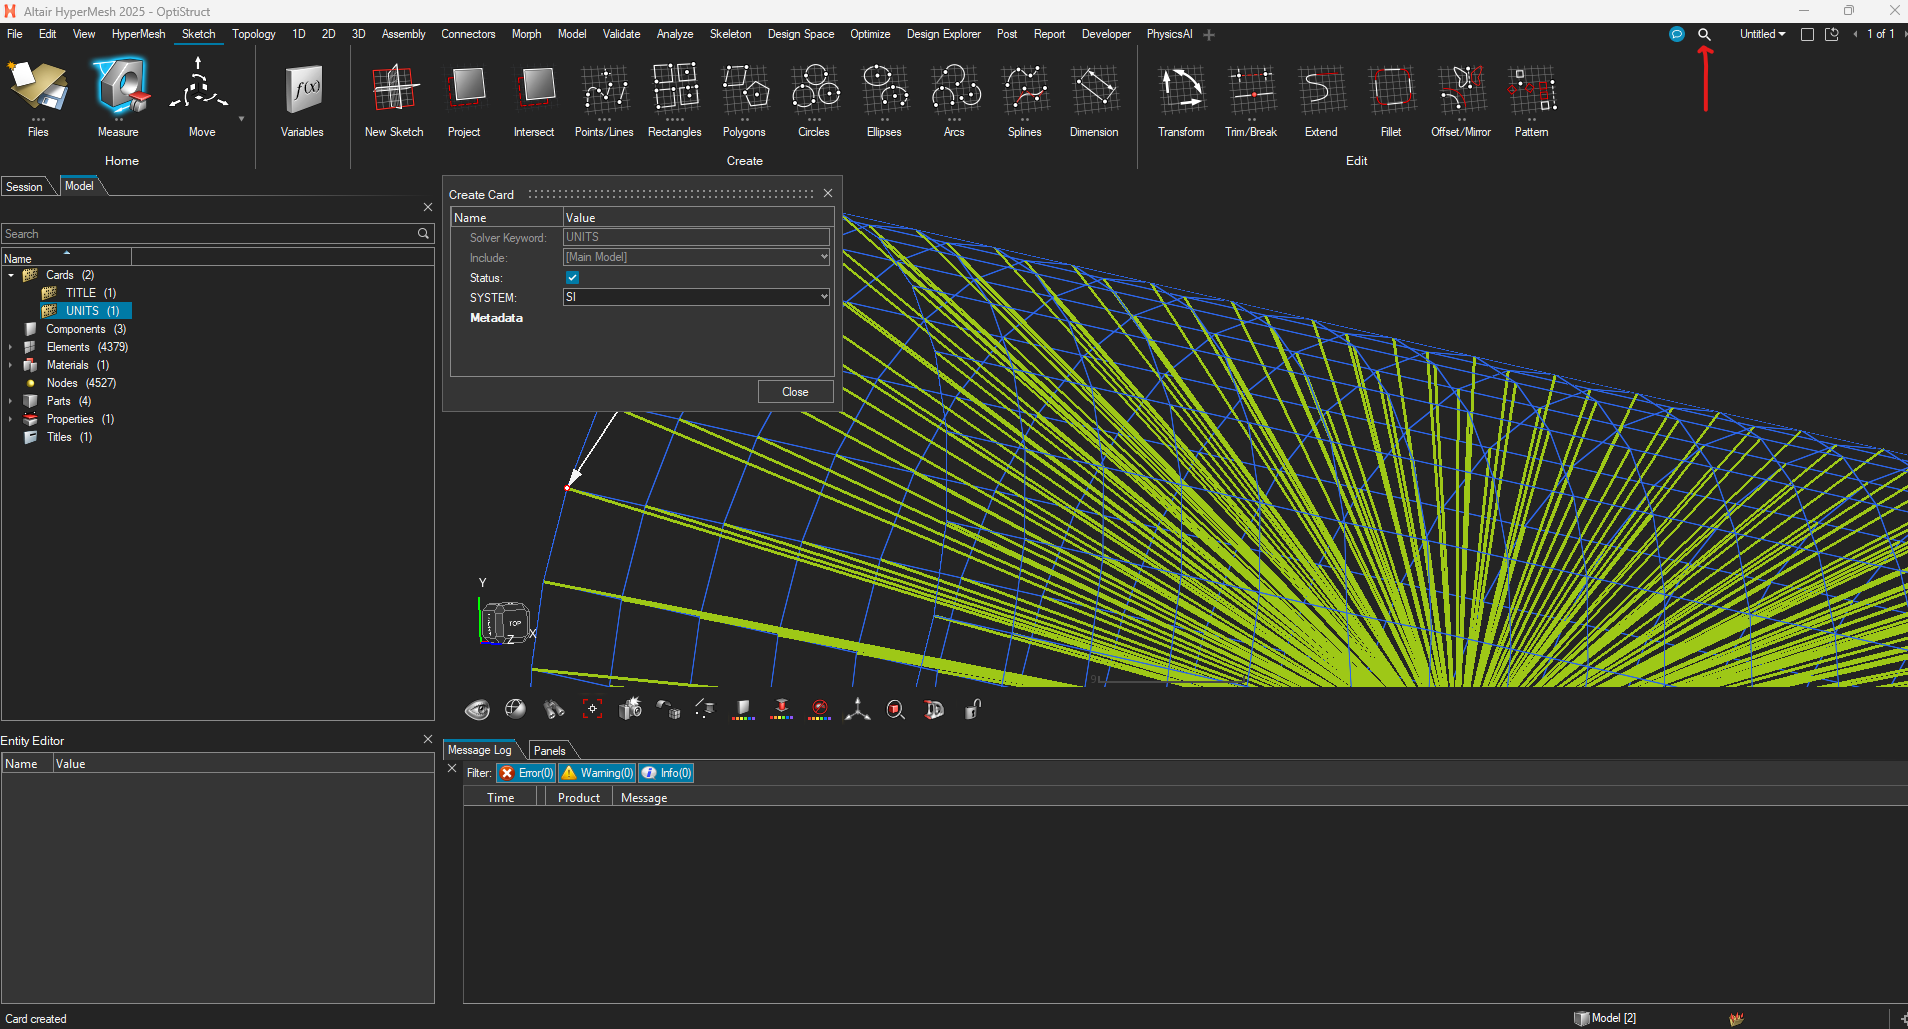Collapse the Cards tree node
The width and height of the screenshot is (1908, 1029).
(x=11, y=275)
